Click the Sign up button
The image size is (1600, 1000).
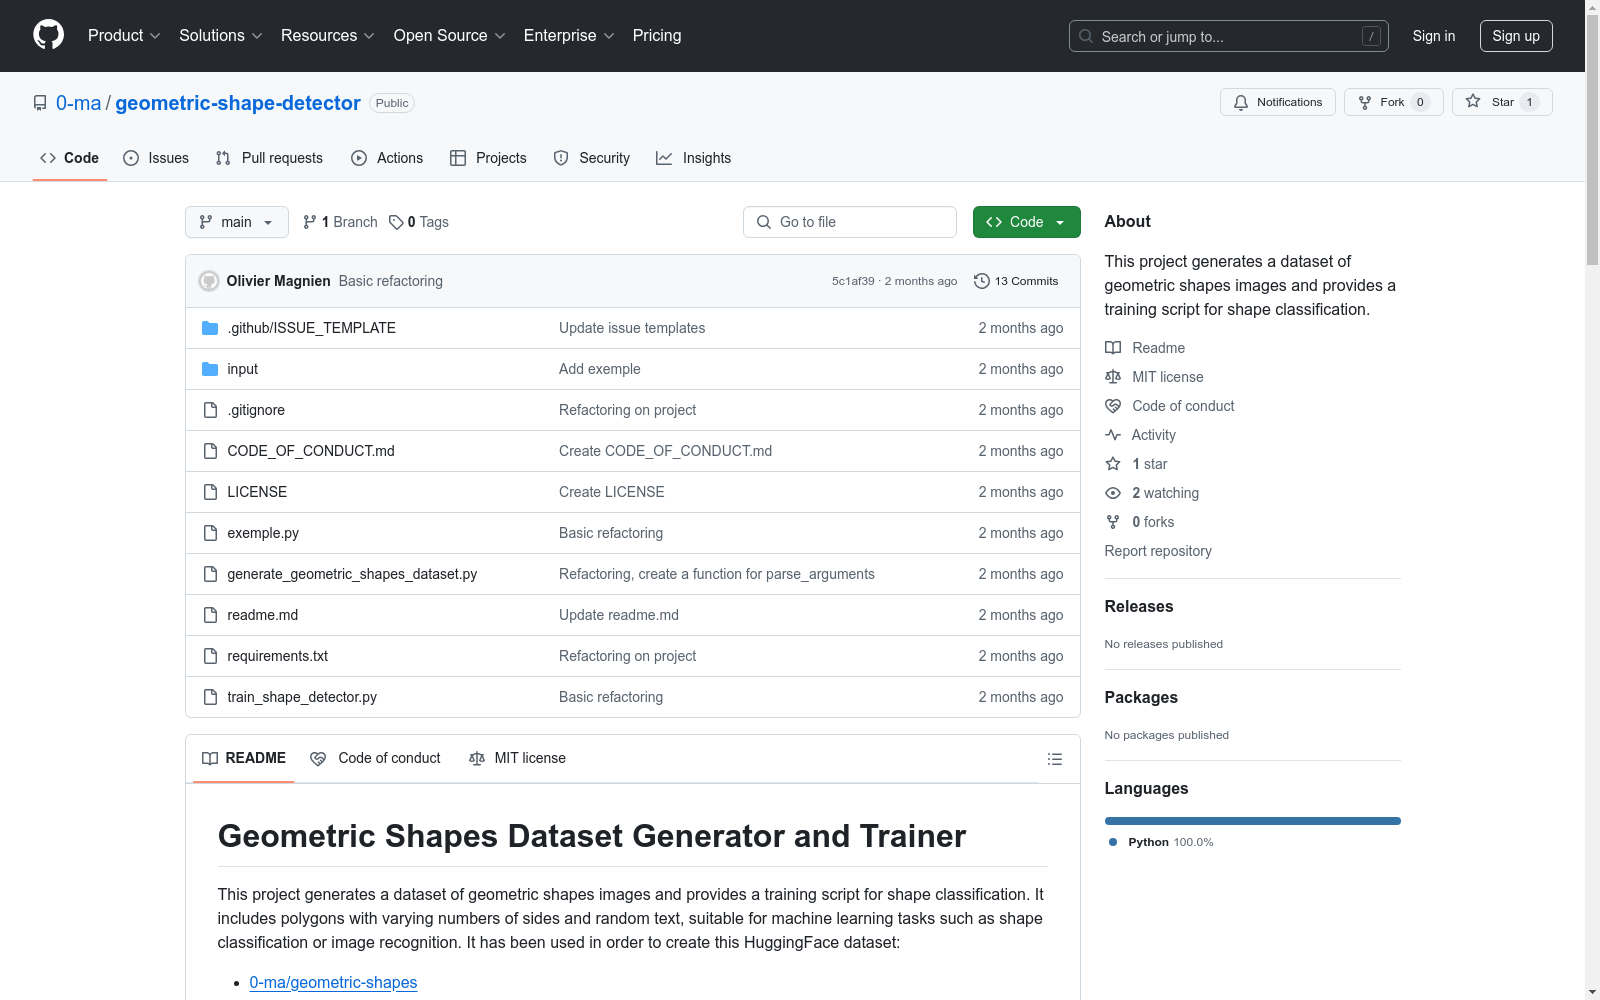pos(1516,36)
